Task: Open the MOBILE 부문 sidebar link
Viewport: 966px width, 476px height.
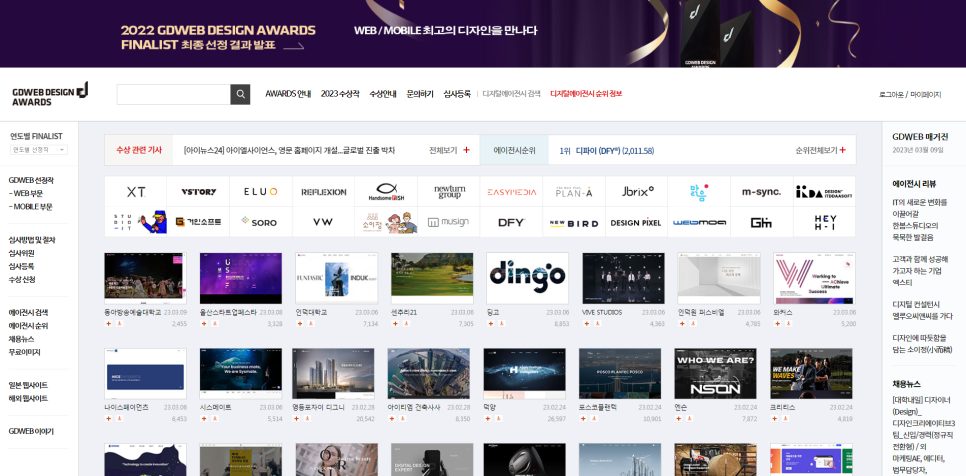Action: coord(30,207)
